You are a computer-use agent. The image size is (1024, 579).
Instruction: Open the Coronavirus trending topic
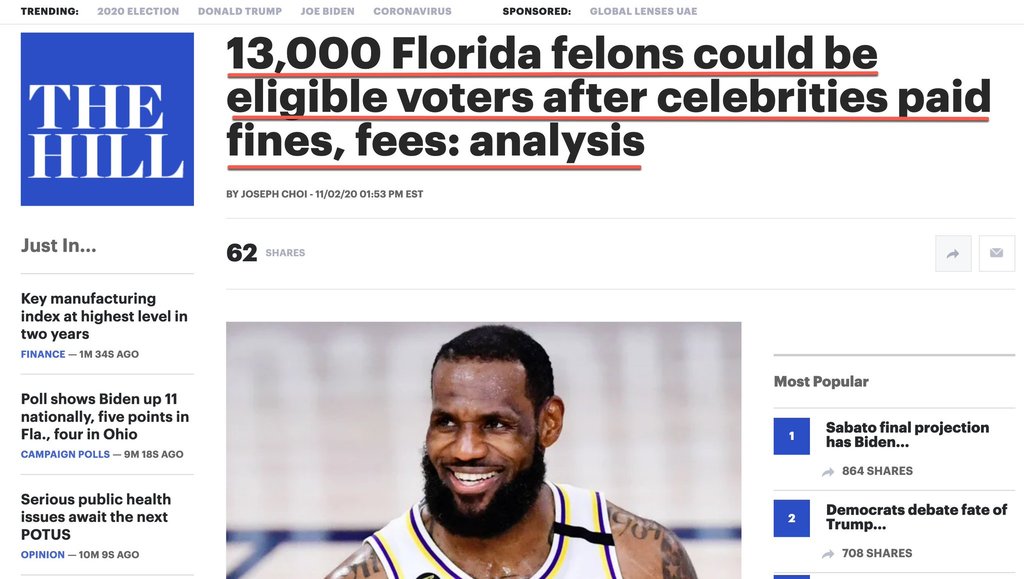click(412, 11)
